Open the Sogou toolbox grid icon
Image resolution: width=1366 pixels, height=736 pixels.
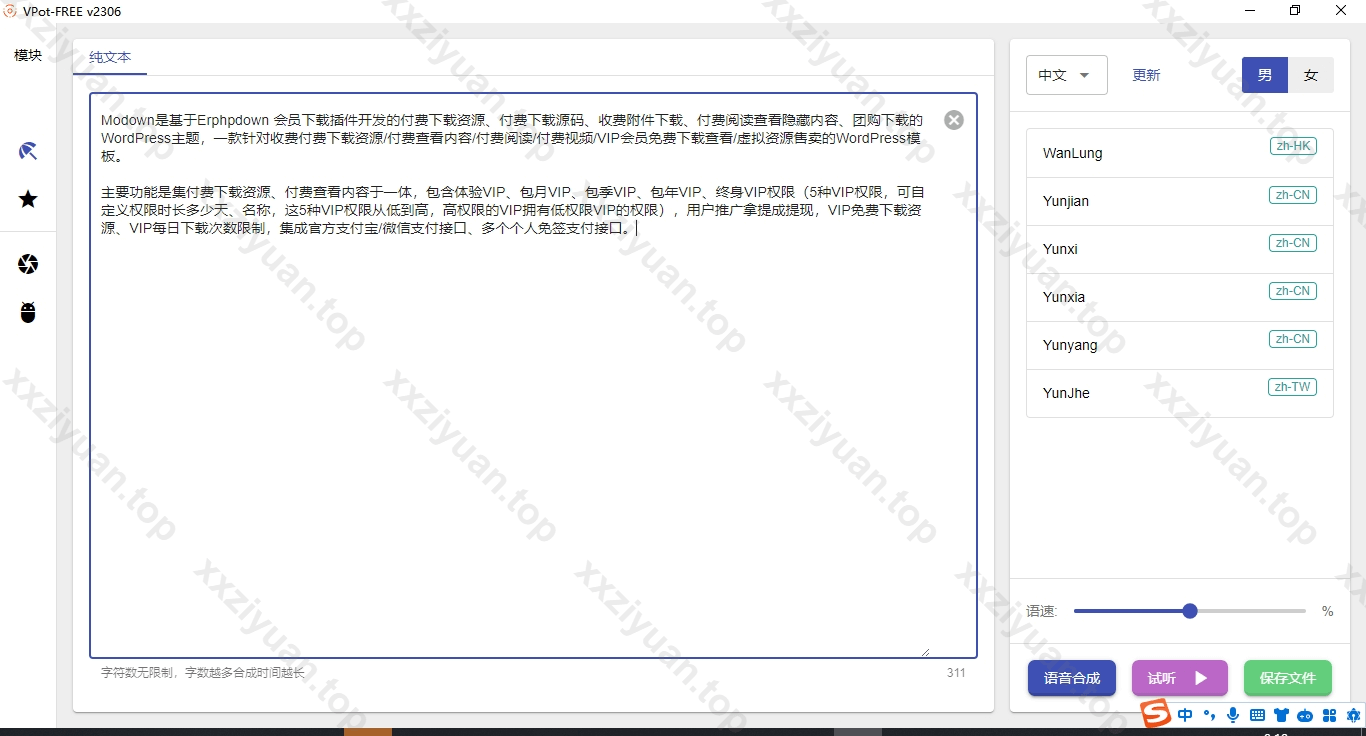point(1329,715)
